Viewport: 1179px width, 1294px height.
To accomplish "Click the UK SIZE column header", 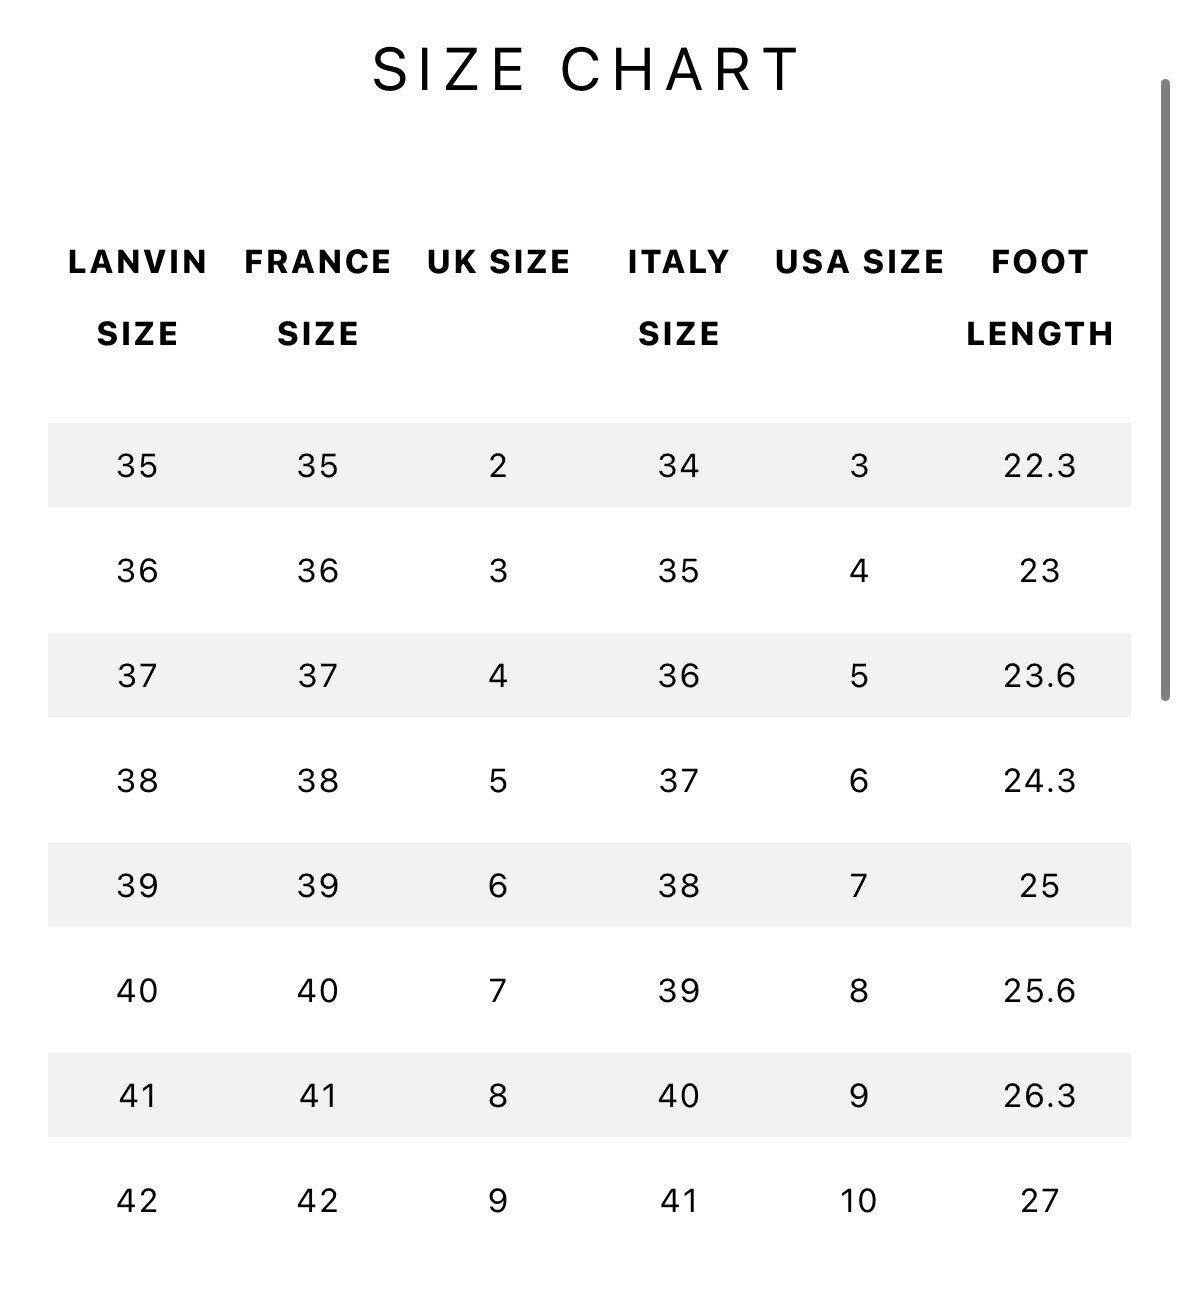I will [498, 262].
